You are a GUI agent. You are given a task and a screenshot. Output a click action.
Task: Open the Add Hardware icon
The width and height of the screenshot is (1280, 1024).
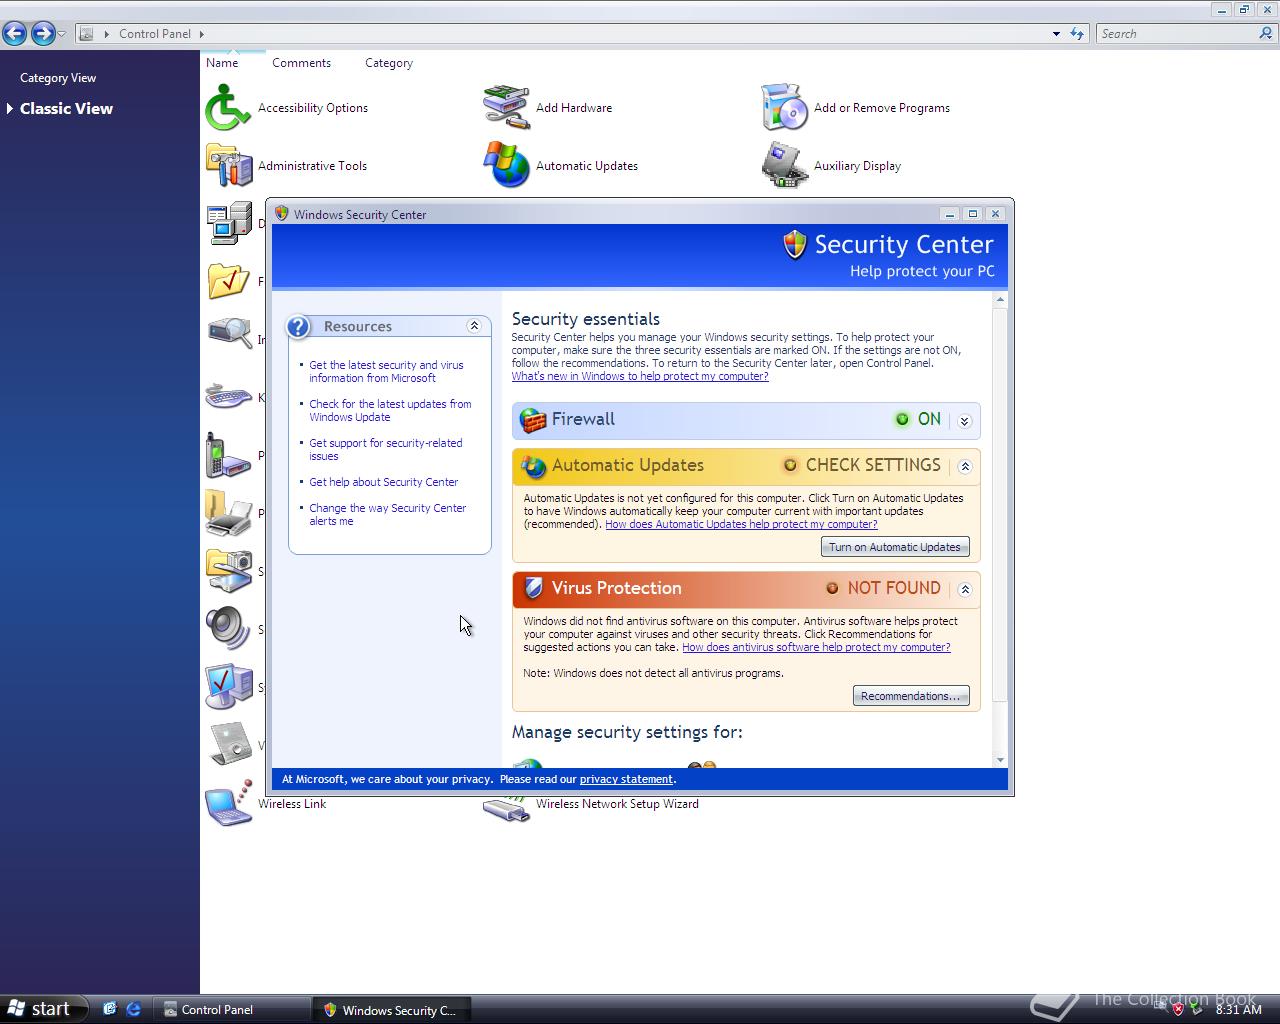[x=506, y=108]
